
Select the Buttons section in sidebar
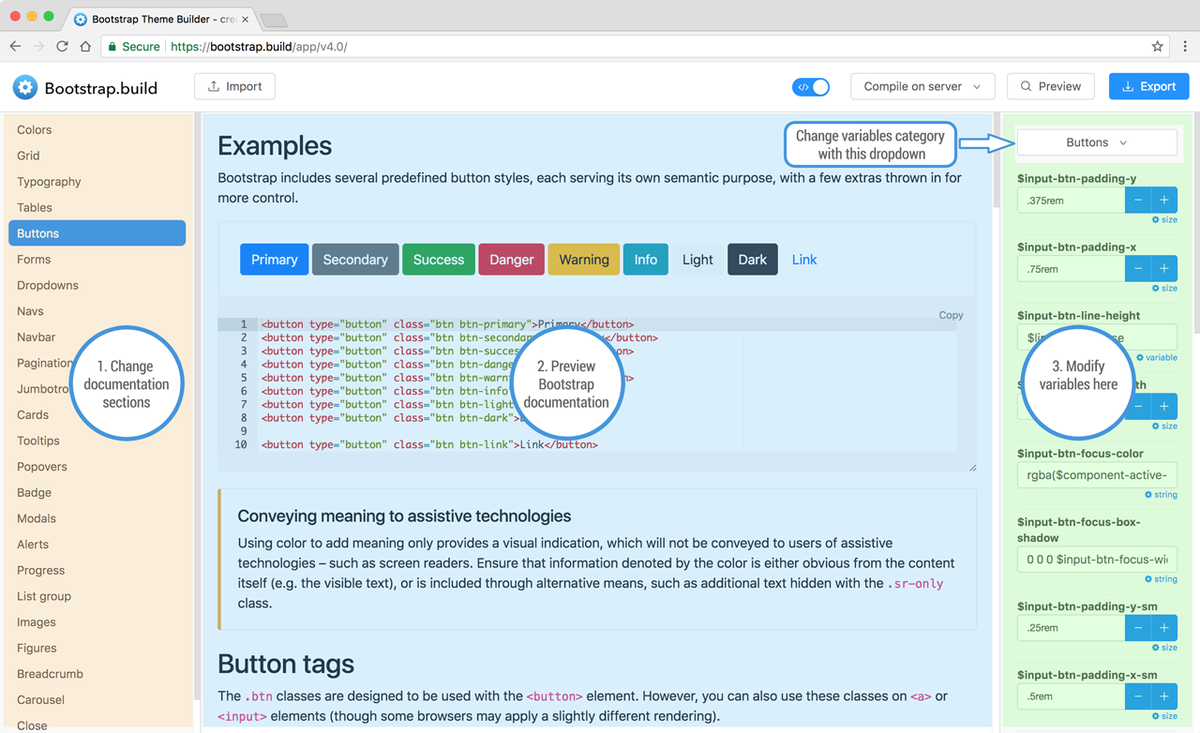pos(97,233)
